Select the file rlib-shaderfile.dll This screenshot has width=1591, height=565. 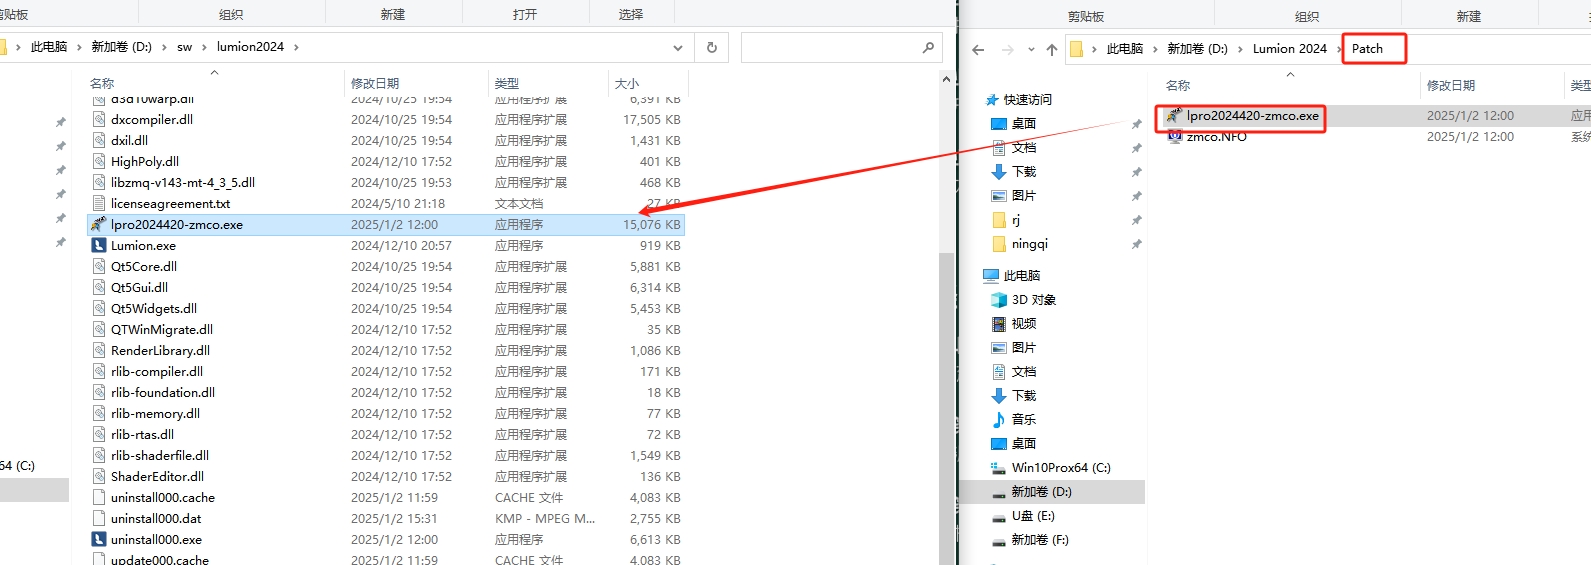tap(160, 455)
